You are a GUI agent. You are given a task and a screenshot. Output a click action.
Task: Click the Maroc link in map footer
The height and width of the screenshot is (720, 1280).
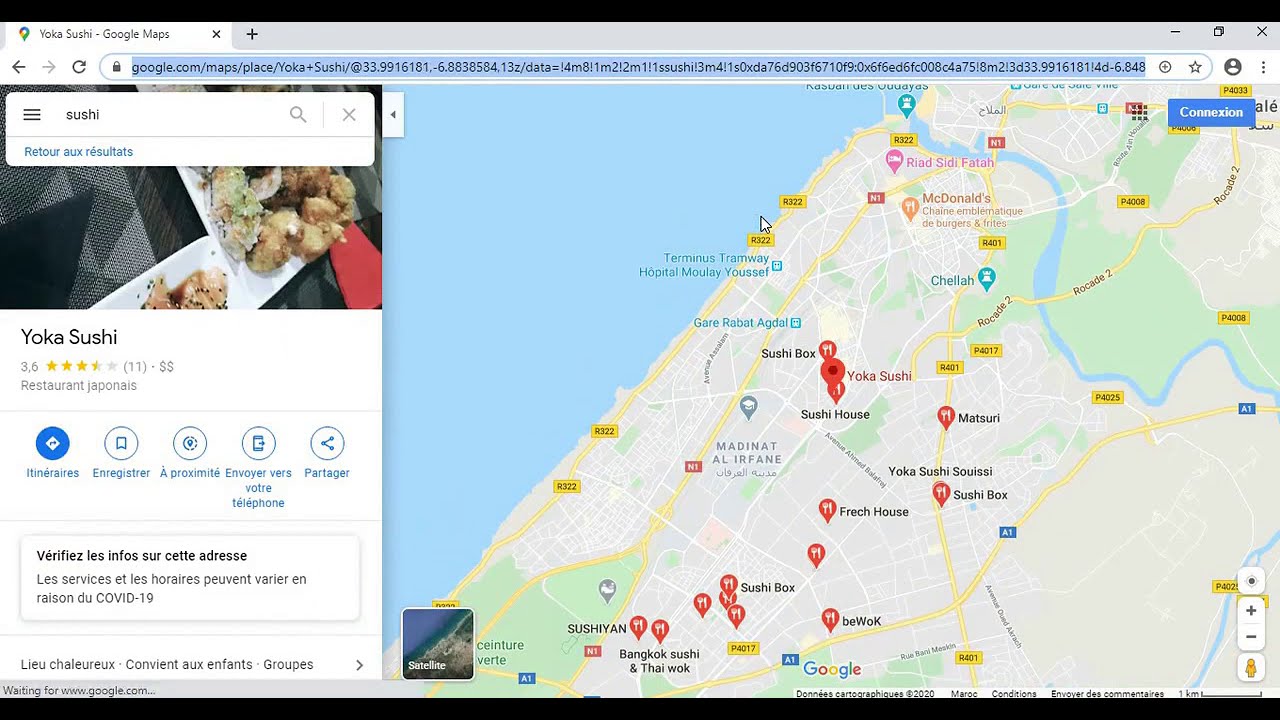pos(964,694)
